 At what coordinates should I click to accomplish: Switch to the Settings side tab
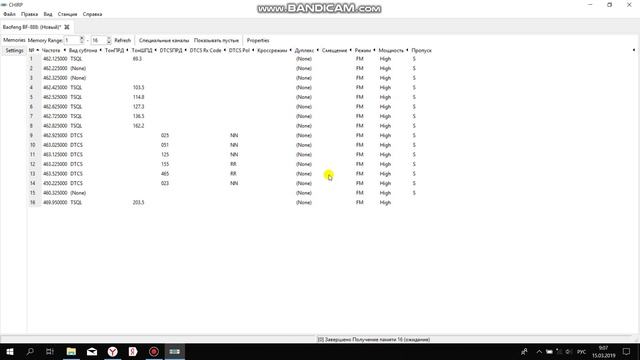(14, 51)
